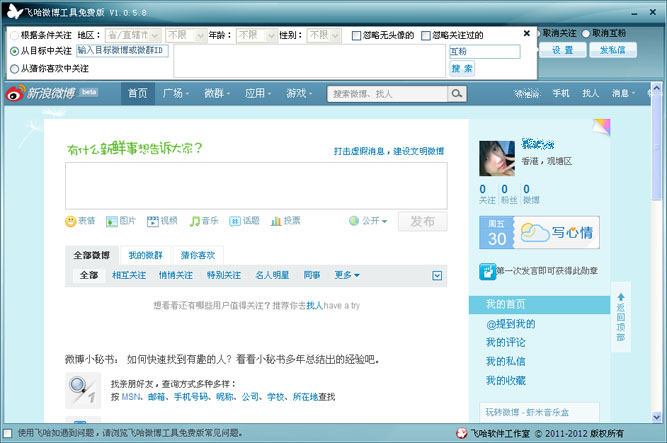Image resolution: width=667 pixels, height=443 pixels.
Task: Focus the 输入目标微博或微群ID field
Action: tap(123, 51)
